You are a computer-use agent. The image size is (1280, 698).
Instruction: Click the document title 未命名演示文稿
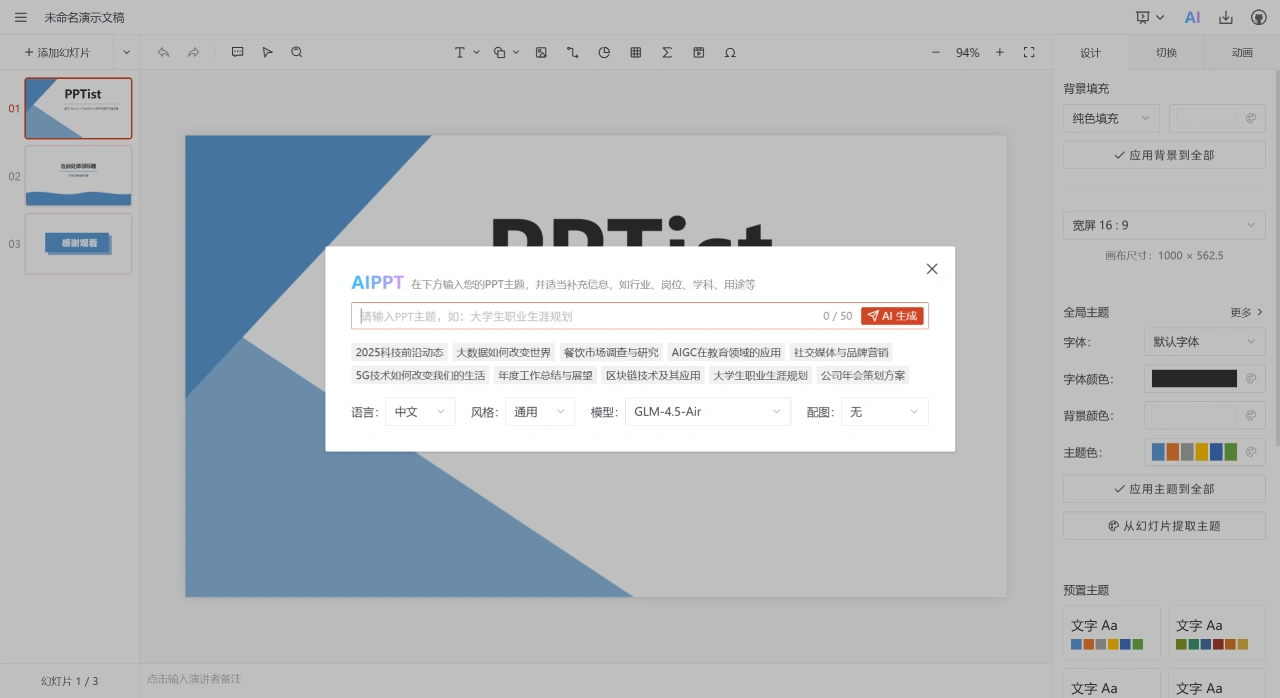pyautogui.click(x=85, y=17)
